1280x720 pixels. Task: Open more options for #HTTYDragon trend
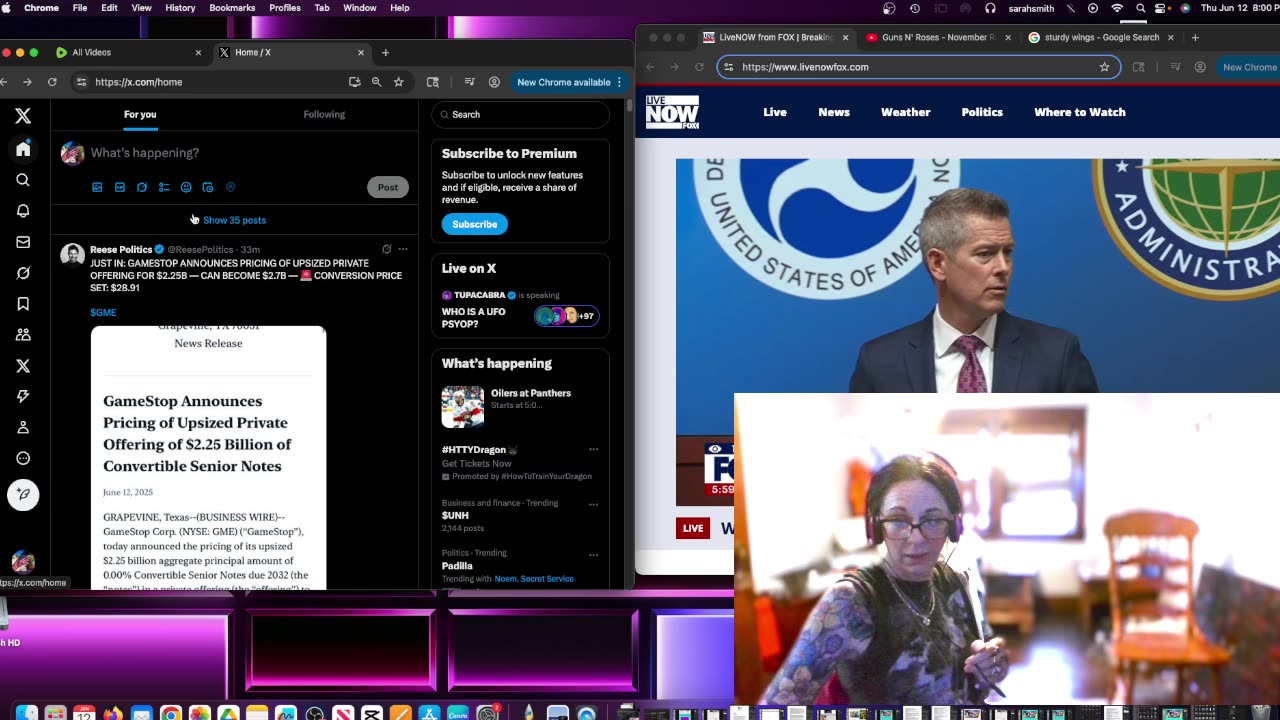tap(593, 449)
